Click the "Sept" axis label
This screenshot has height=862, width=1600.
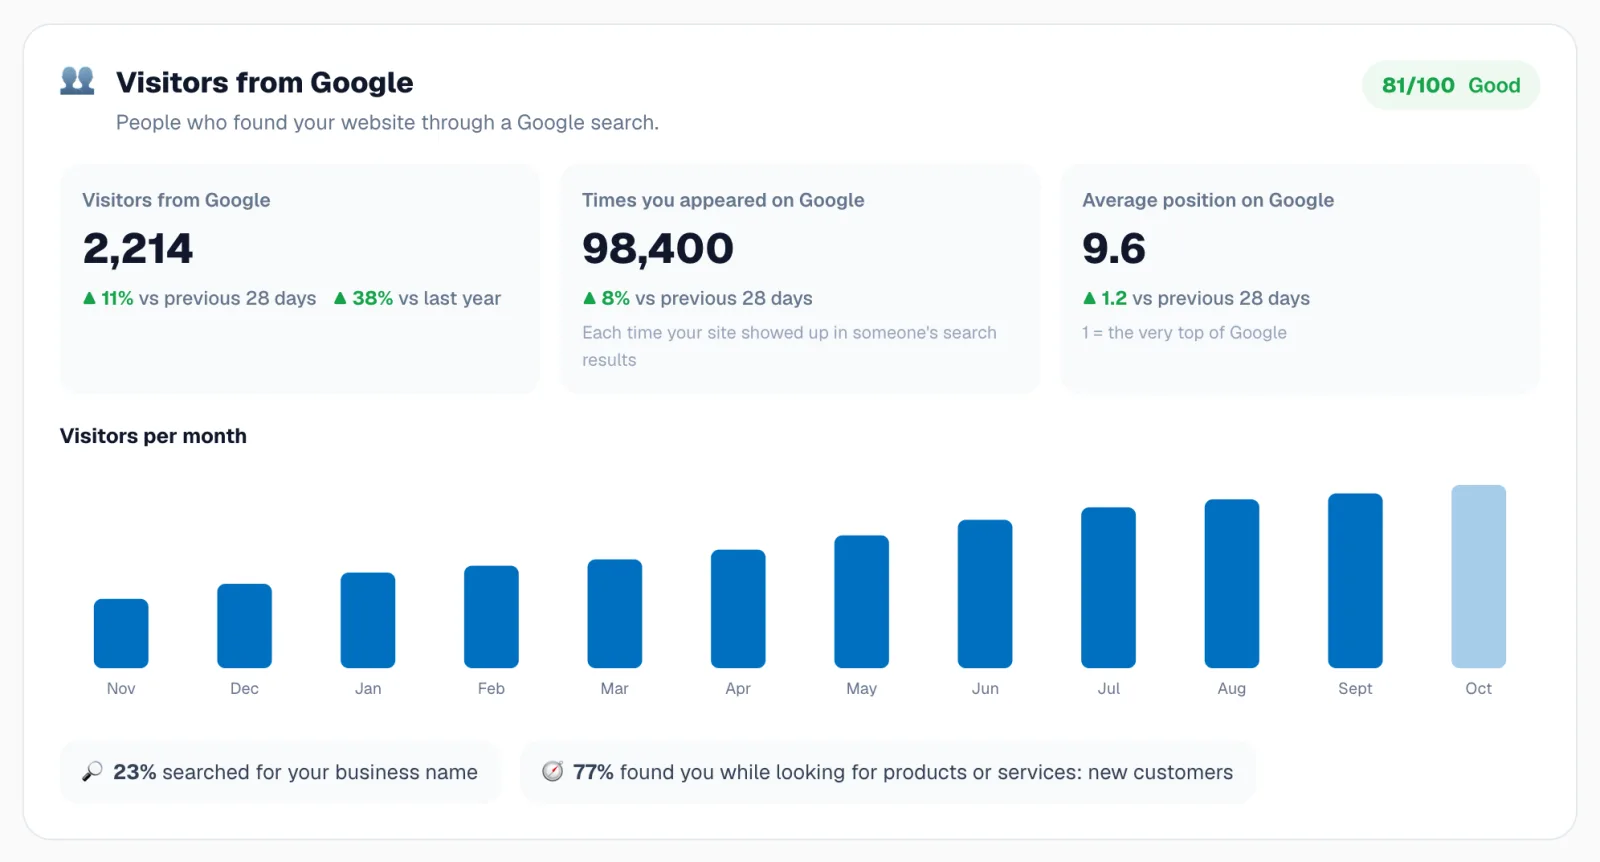click(x=1355, y=688)
